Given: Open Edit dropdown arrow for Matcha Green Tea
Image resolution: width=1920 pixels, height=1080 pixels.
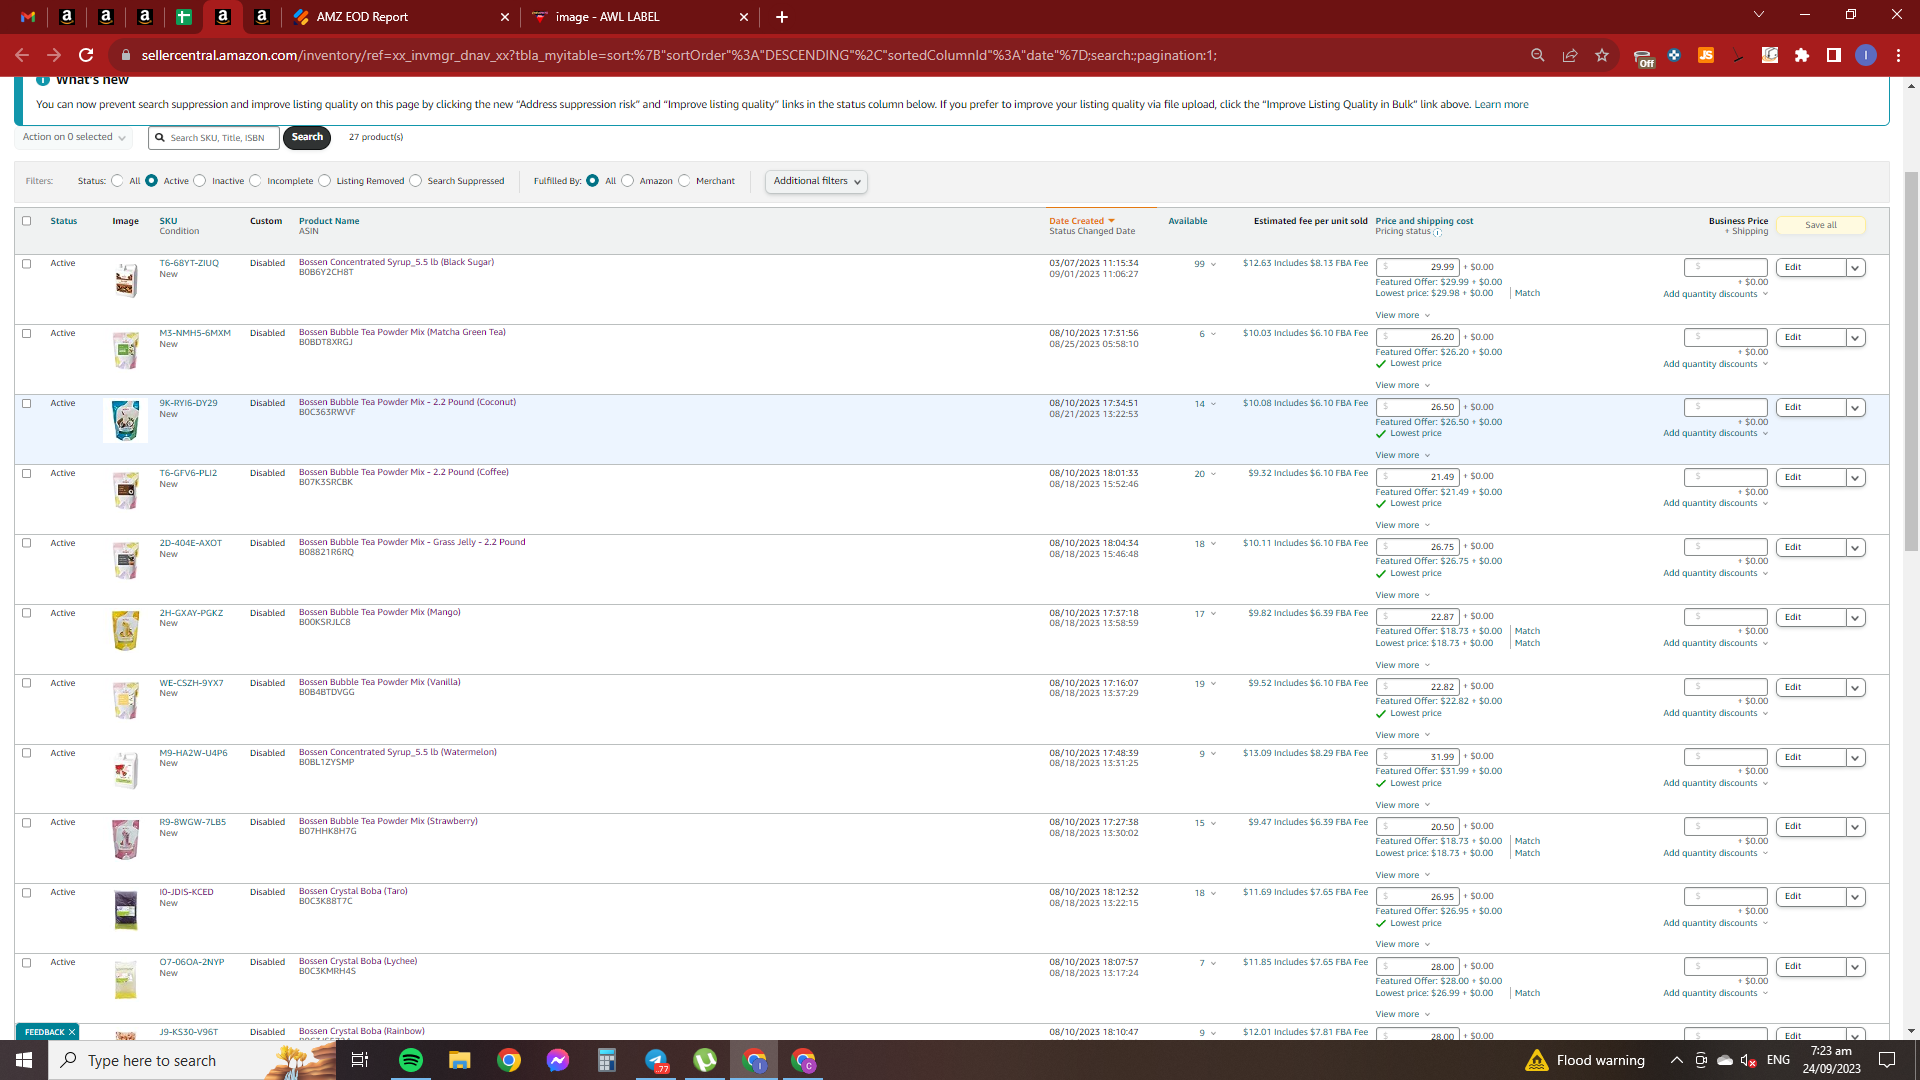Looking at the screenshot, I should coord(1855,338).
